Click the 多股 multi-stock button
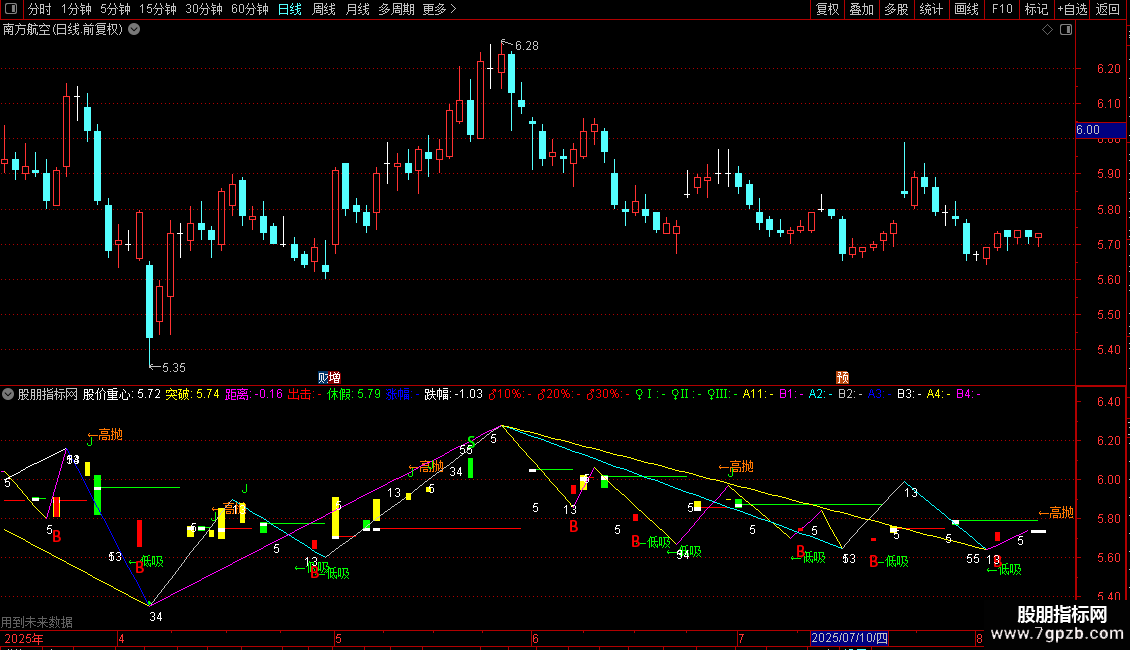The image size is (1130, 650). pyautogui.click(x=896, y=9)
